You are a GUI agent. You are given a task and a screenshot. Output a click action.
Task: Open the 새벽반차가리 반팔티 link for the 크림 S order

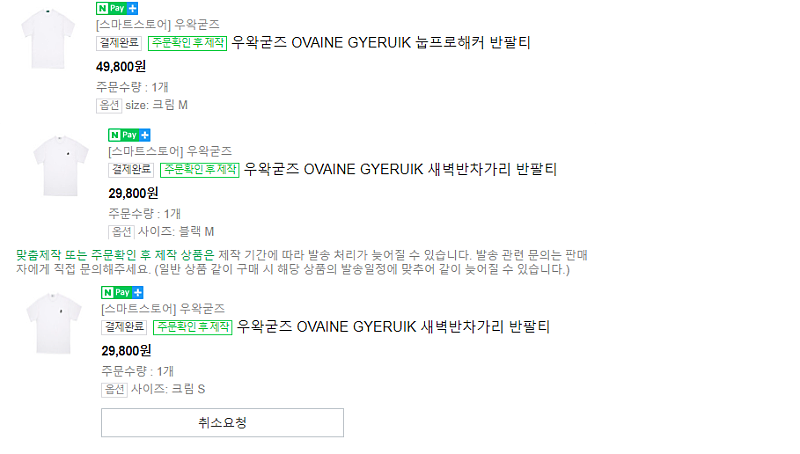(x=394, y=327)
